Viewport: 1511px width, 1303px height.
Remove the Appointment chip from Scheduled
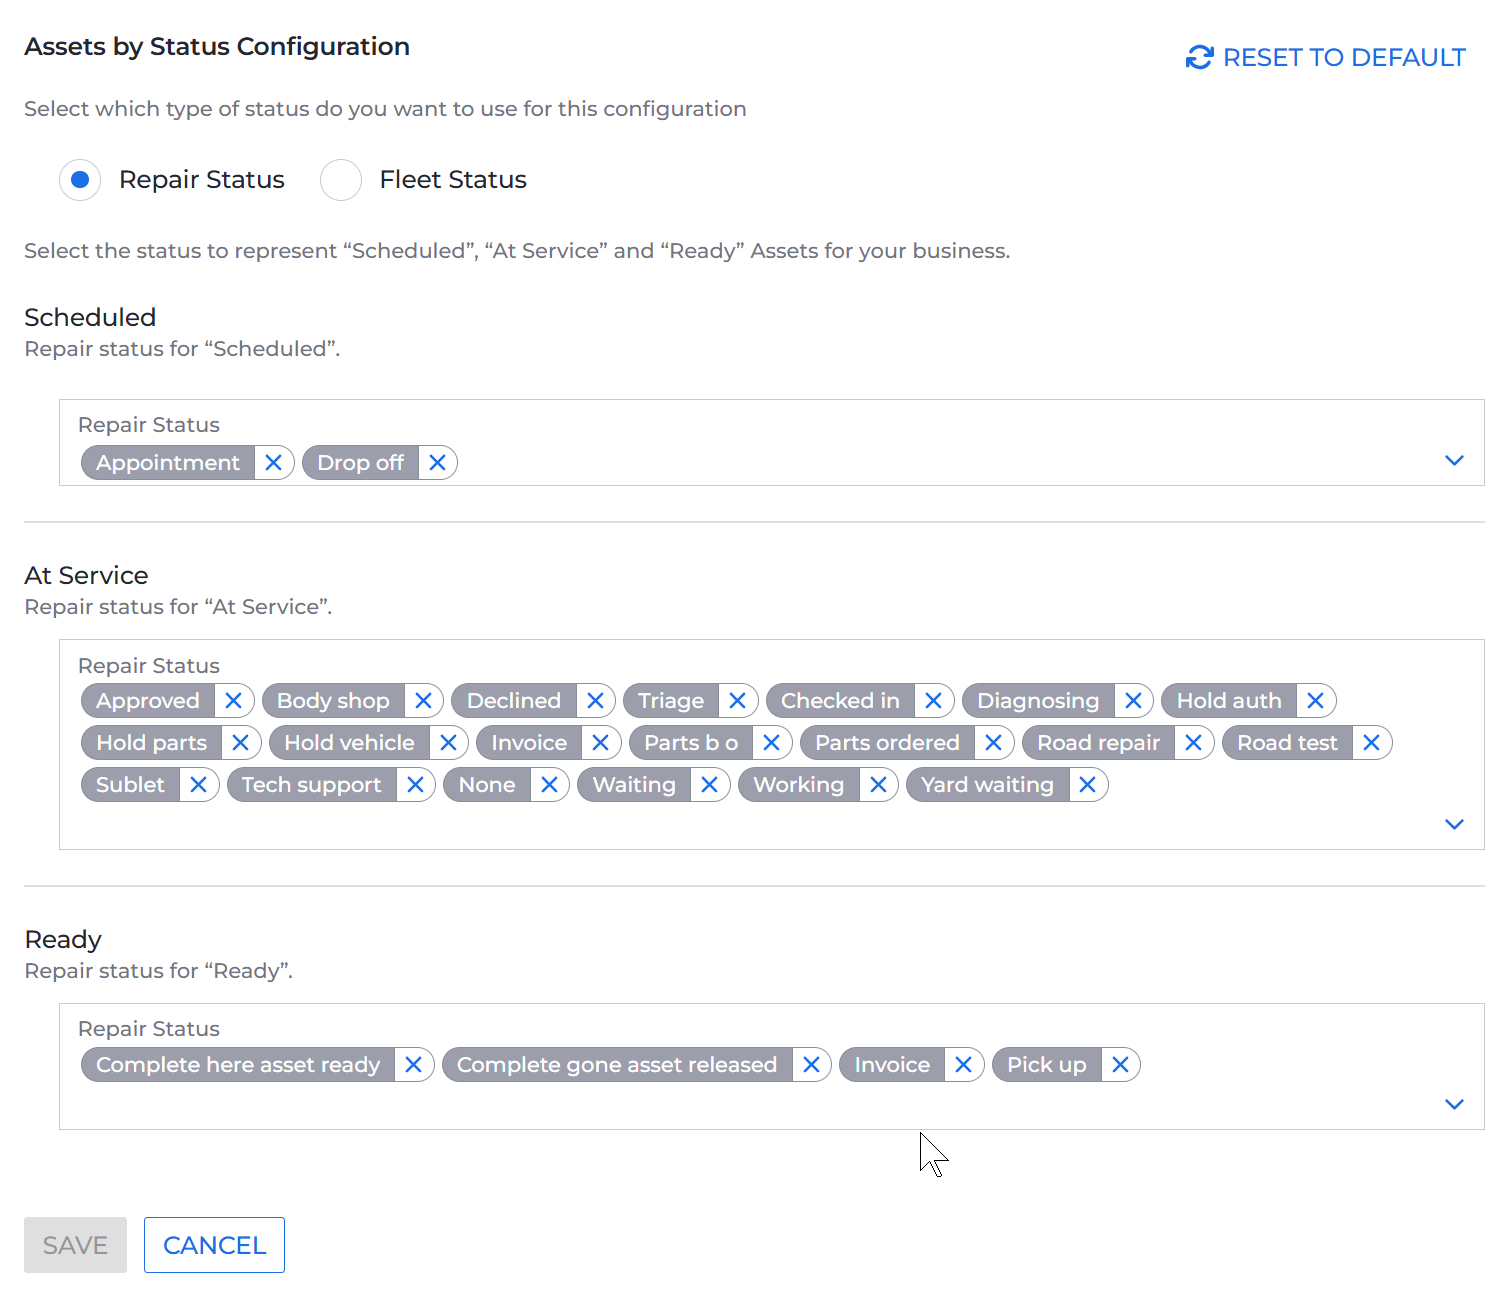273,463
